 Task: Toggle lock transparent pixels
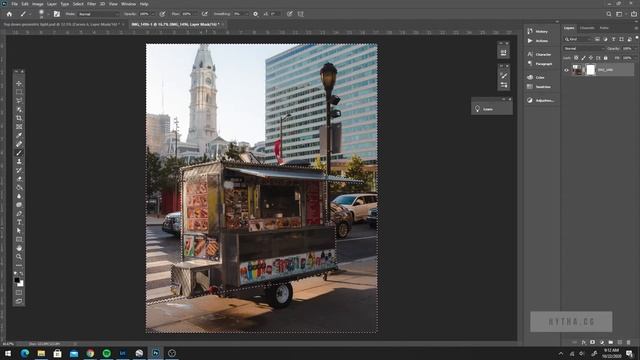pos(576,58)
